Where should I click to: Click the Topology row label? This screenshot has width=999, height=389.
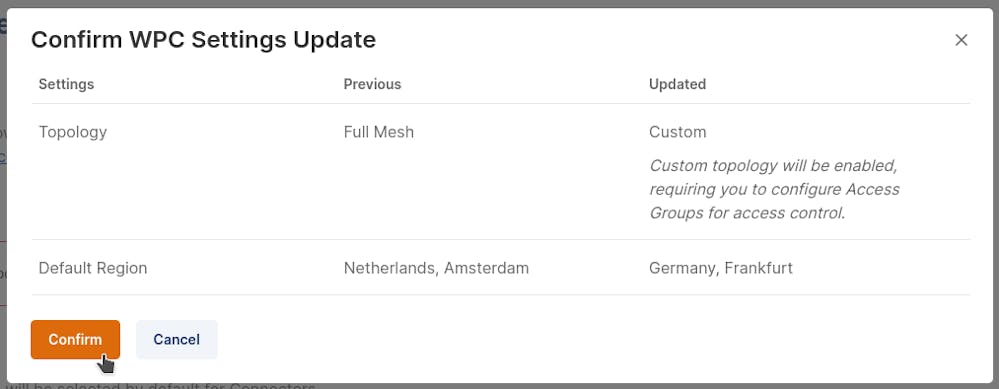(x=73, y=132)
